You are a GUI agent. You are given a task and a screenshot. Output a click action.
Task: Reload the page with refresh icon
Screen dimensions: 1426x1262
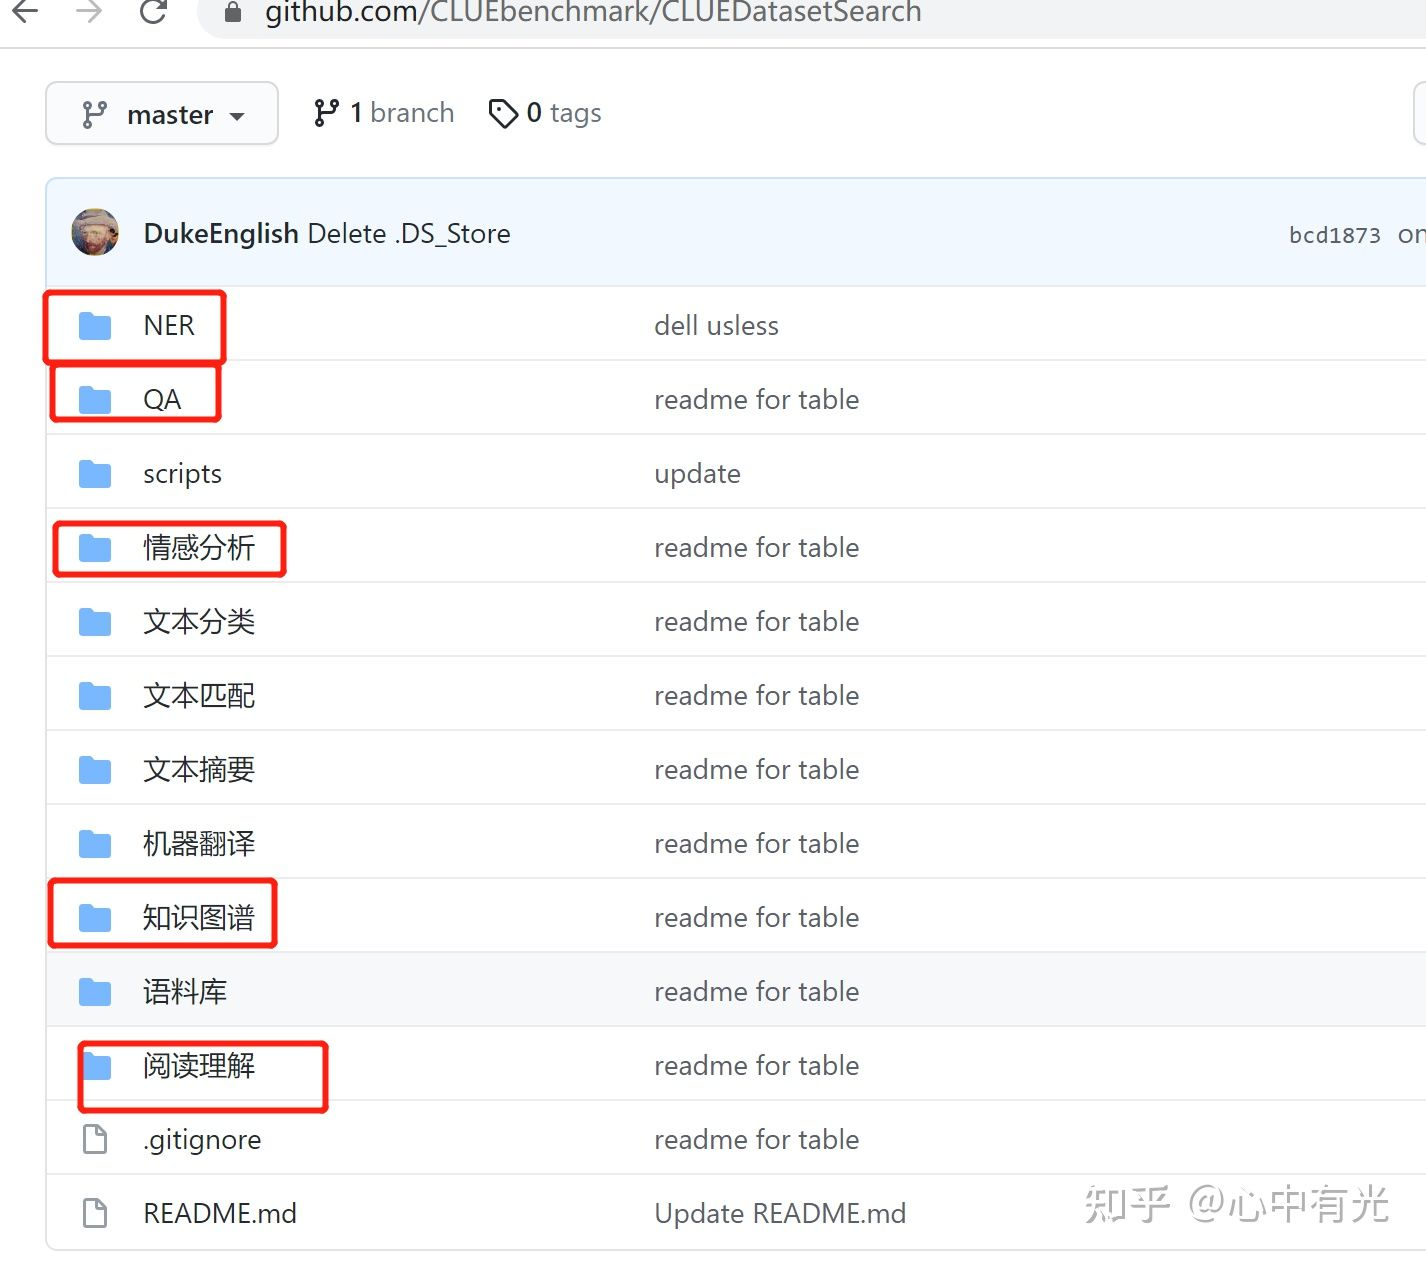[x=153, y=11]
